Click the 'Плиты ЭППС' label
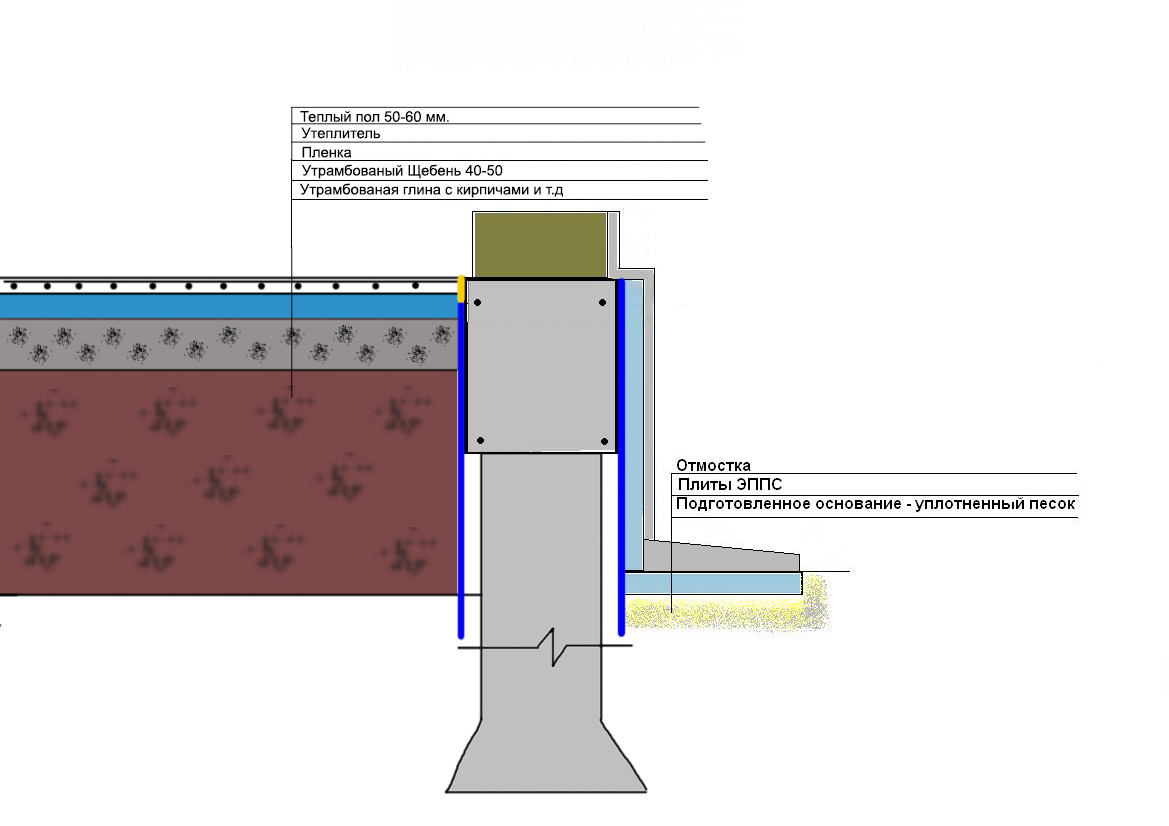Screen dimensions: 1169x826 pyautogui.click(x=730, y=485)
